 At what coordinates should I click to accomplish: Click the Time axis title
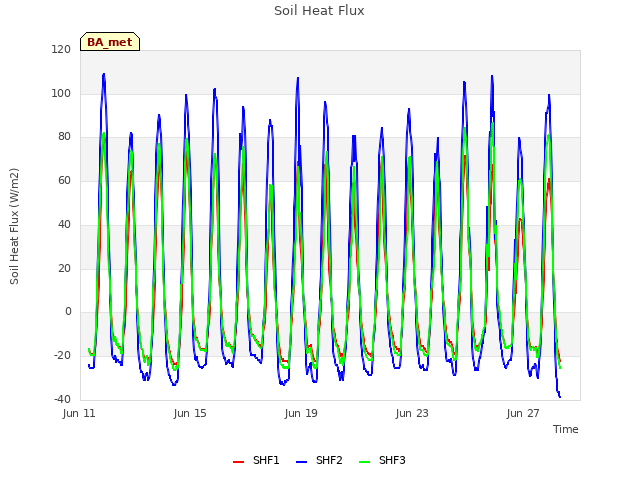566,429
